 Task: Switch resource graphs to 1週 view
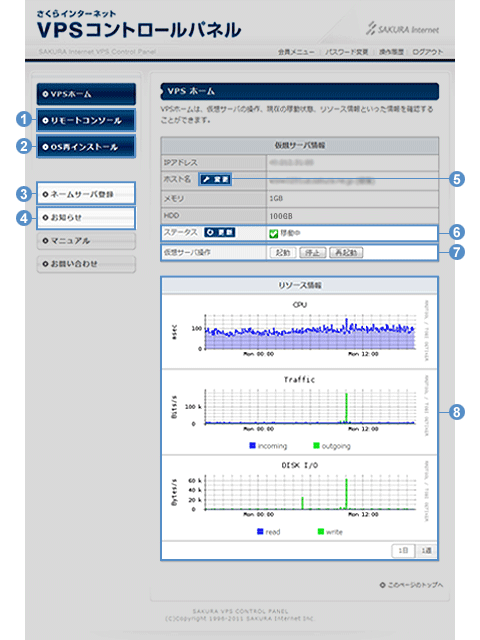coord(426,551)
